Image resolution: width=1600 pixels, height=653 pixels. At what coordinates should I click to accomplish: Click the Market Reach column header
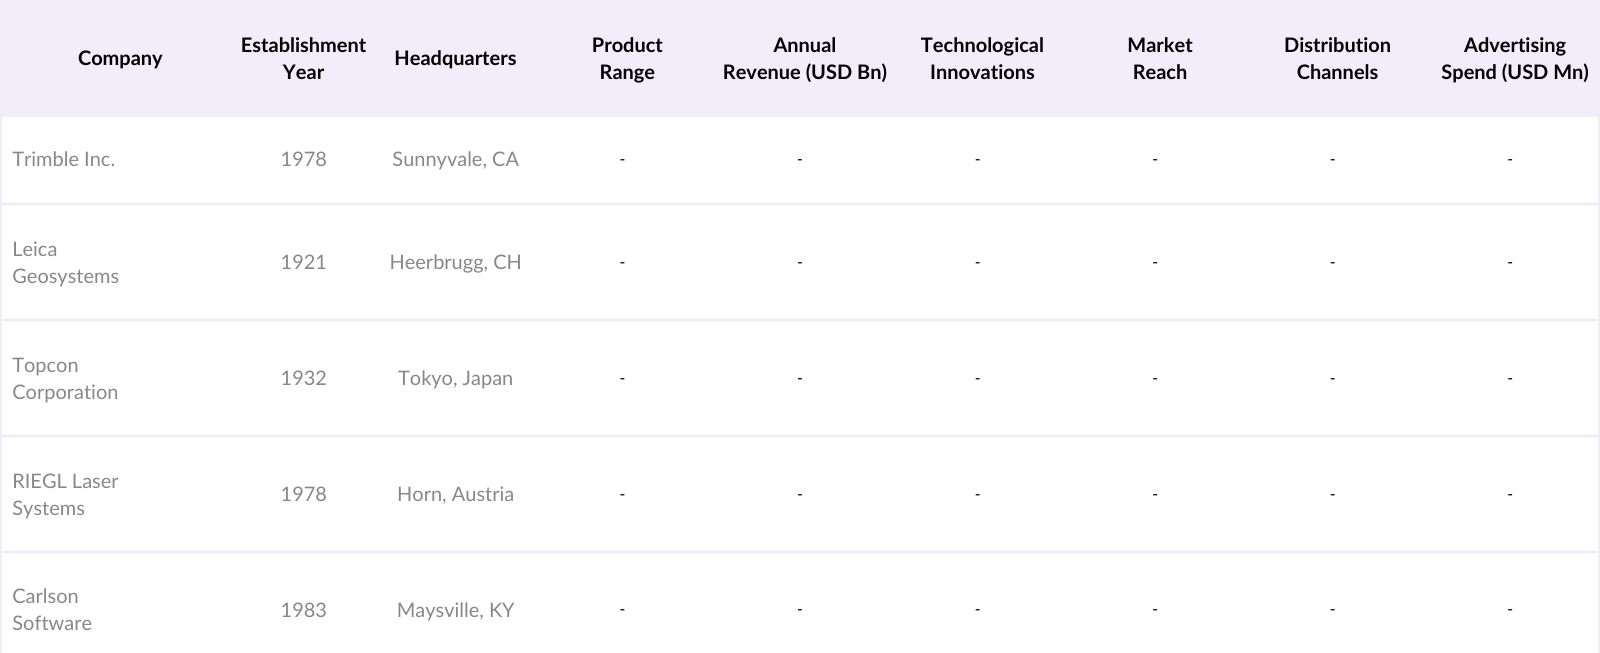coord(1159,58)
